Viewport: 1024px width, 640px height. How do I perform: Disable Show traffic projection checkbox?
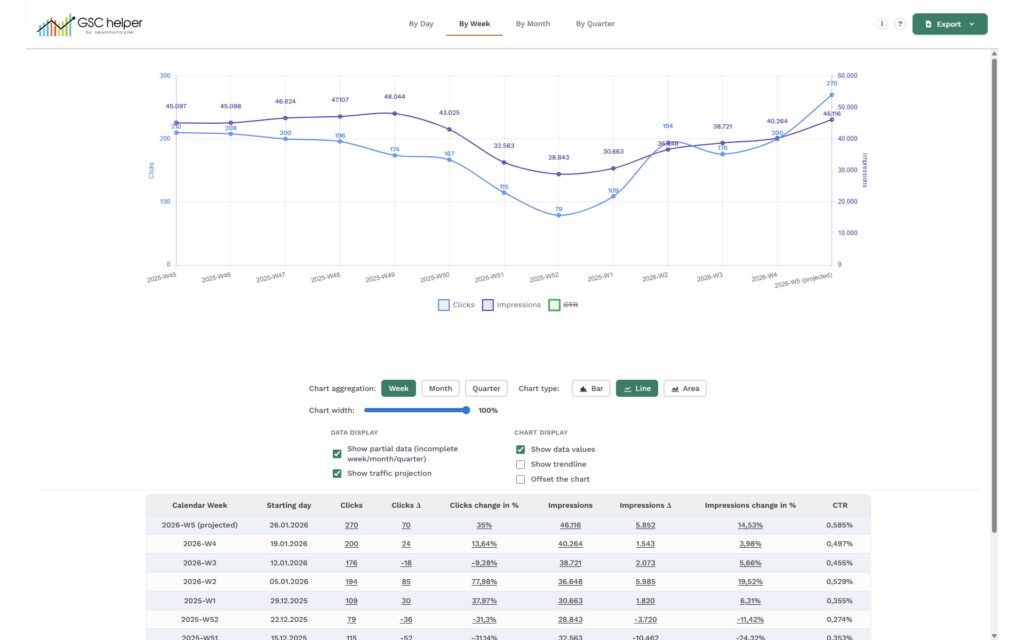(x=337, y=473)
